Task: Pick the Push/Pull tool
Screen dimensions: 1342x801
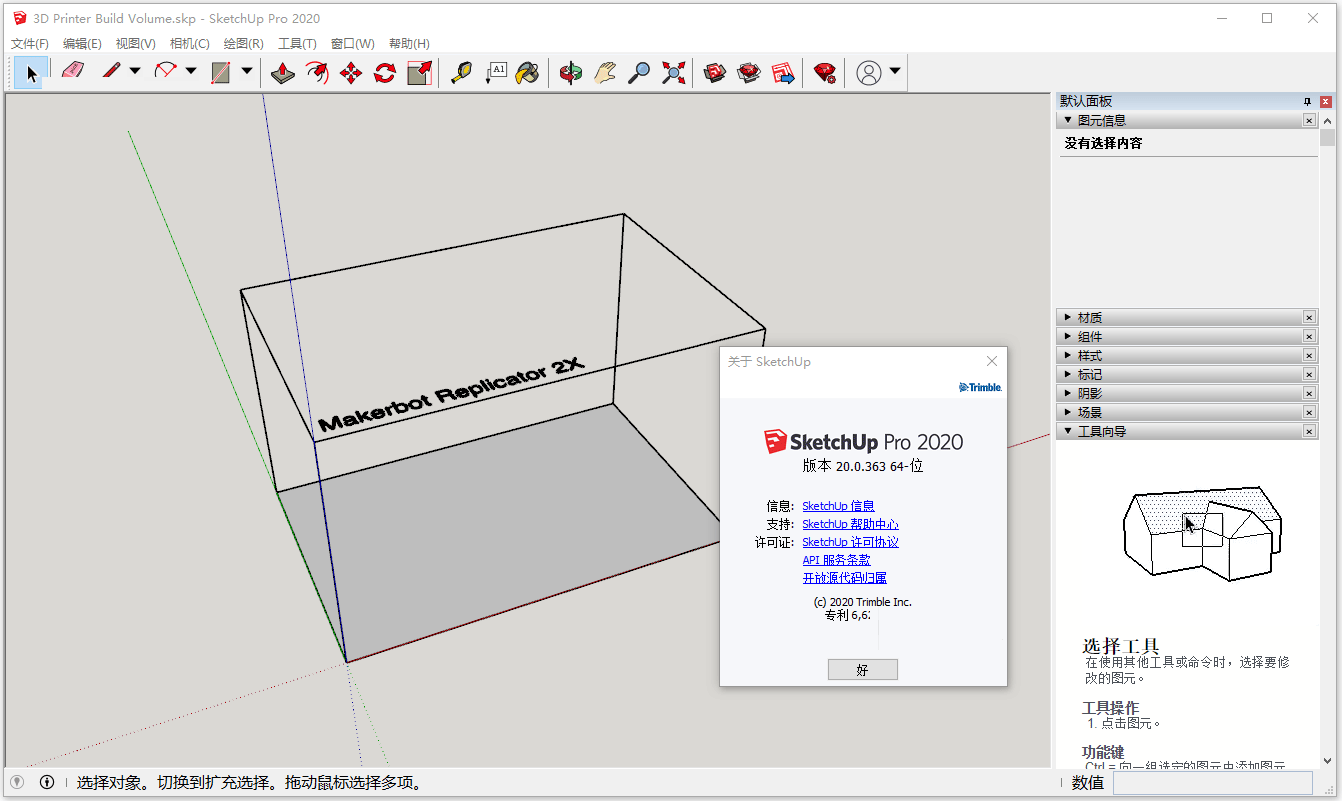Action: (283, 72)
